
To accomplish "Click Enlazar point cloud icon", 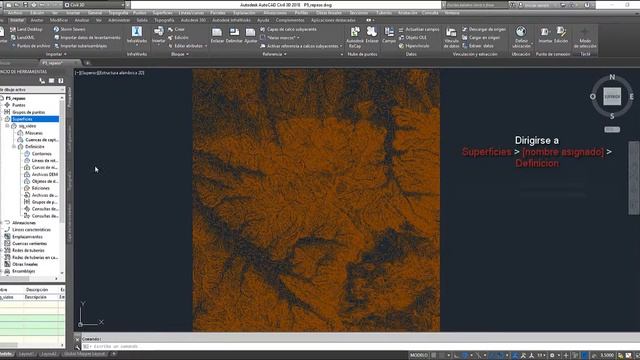I will [372, 32].
